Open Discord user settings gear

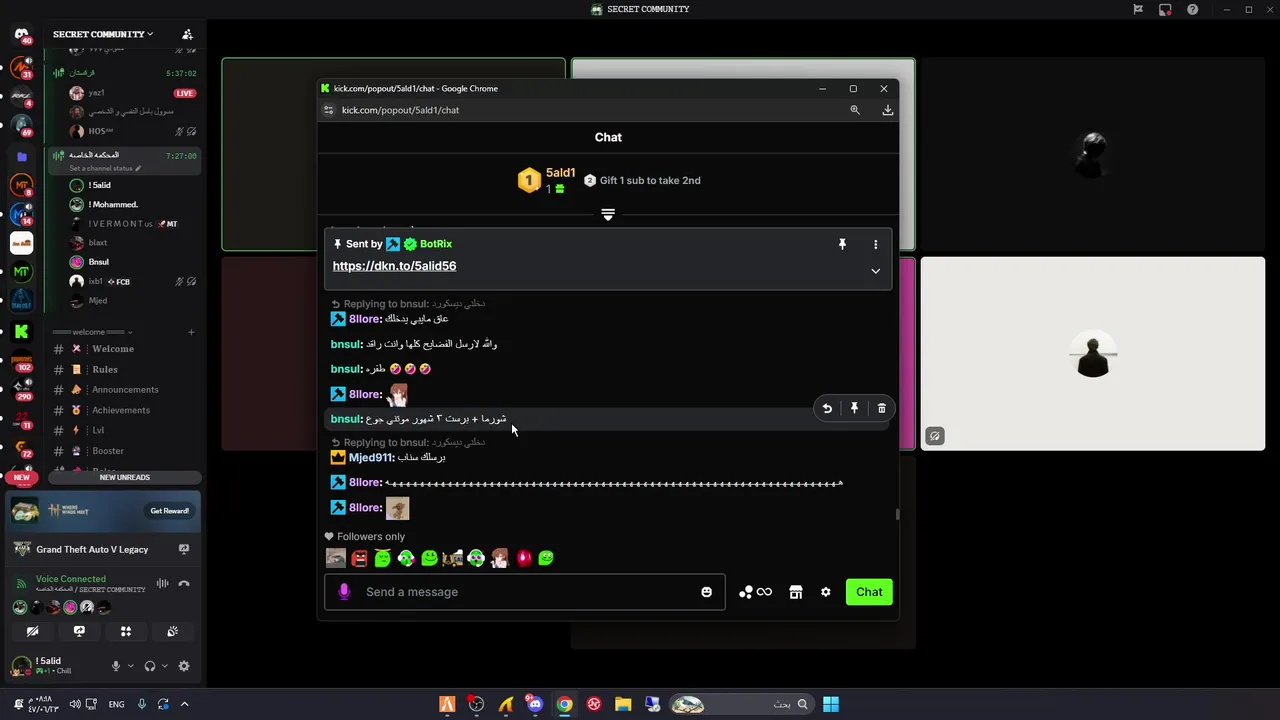pyautogui.click(x=183, y=666)
